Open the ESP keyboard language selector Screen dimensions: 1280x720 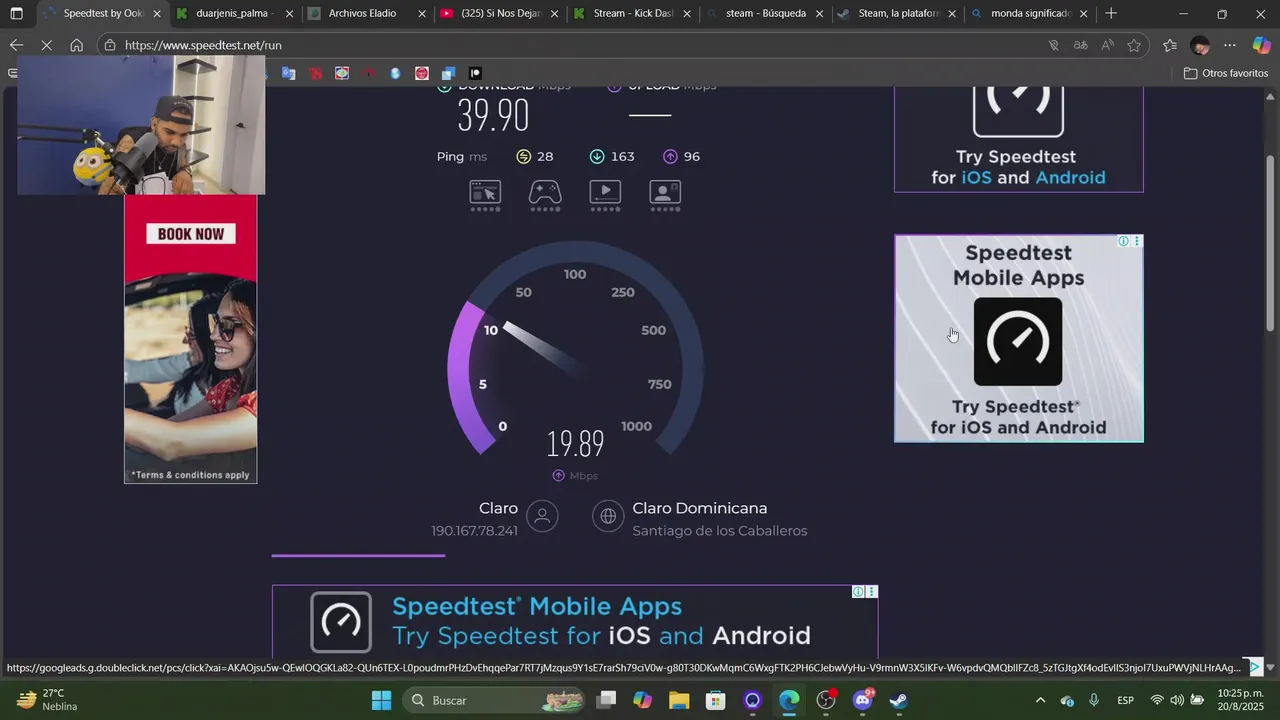click(x=1125, y=700)
